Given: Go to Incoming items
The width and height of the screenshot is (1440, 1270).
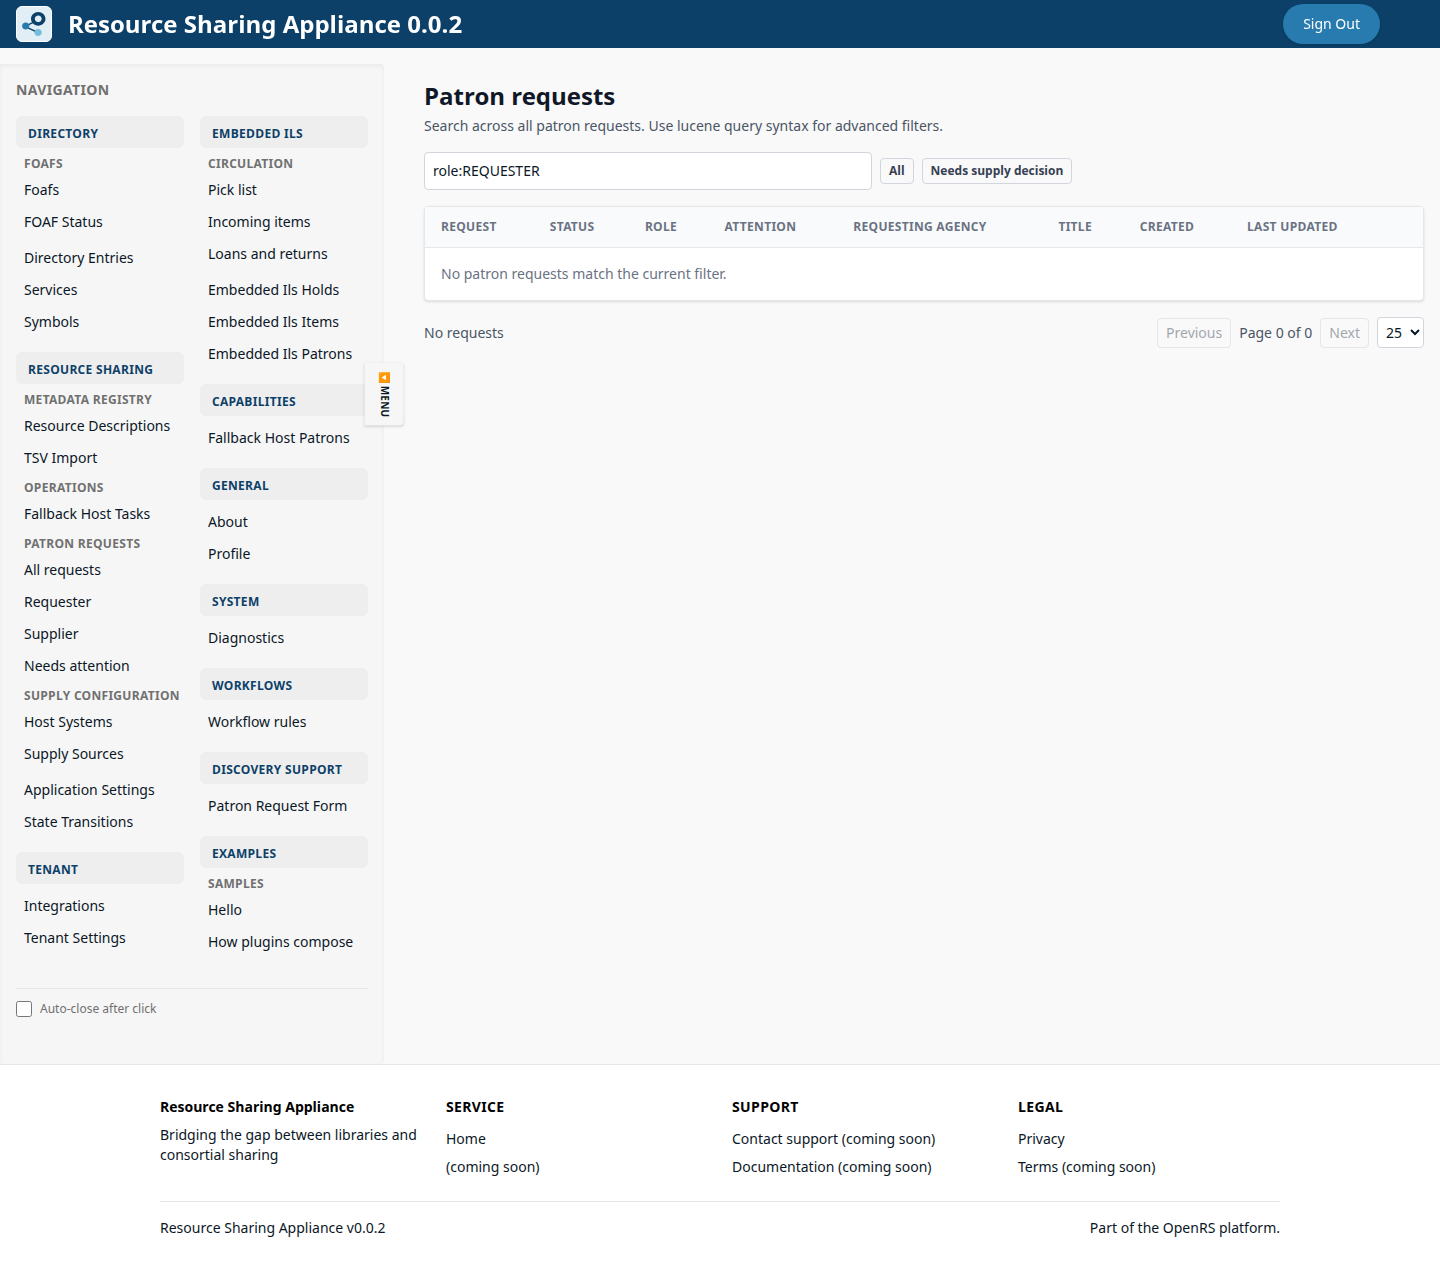Looking at the screenshot, I should tap(259, 222).
